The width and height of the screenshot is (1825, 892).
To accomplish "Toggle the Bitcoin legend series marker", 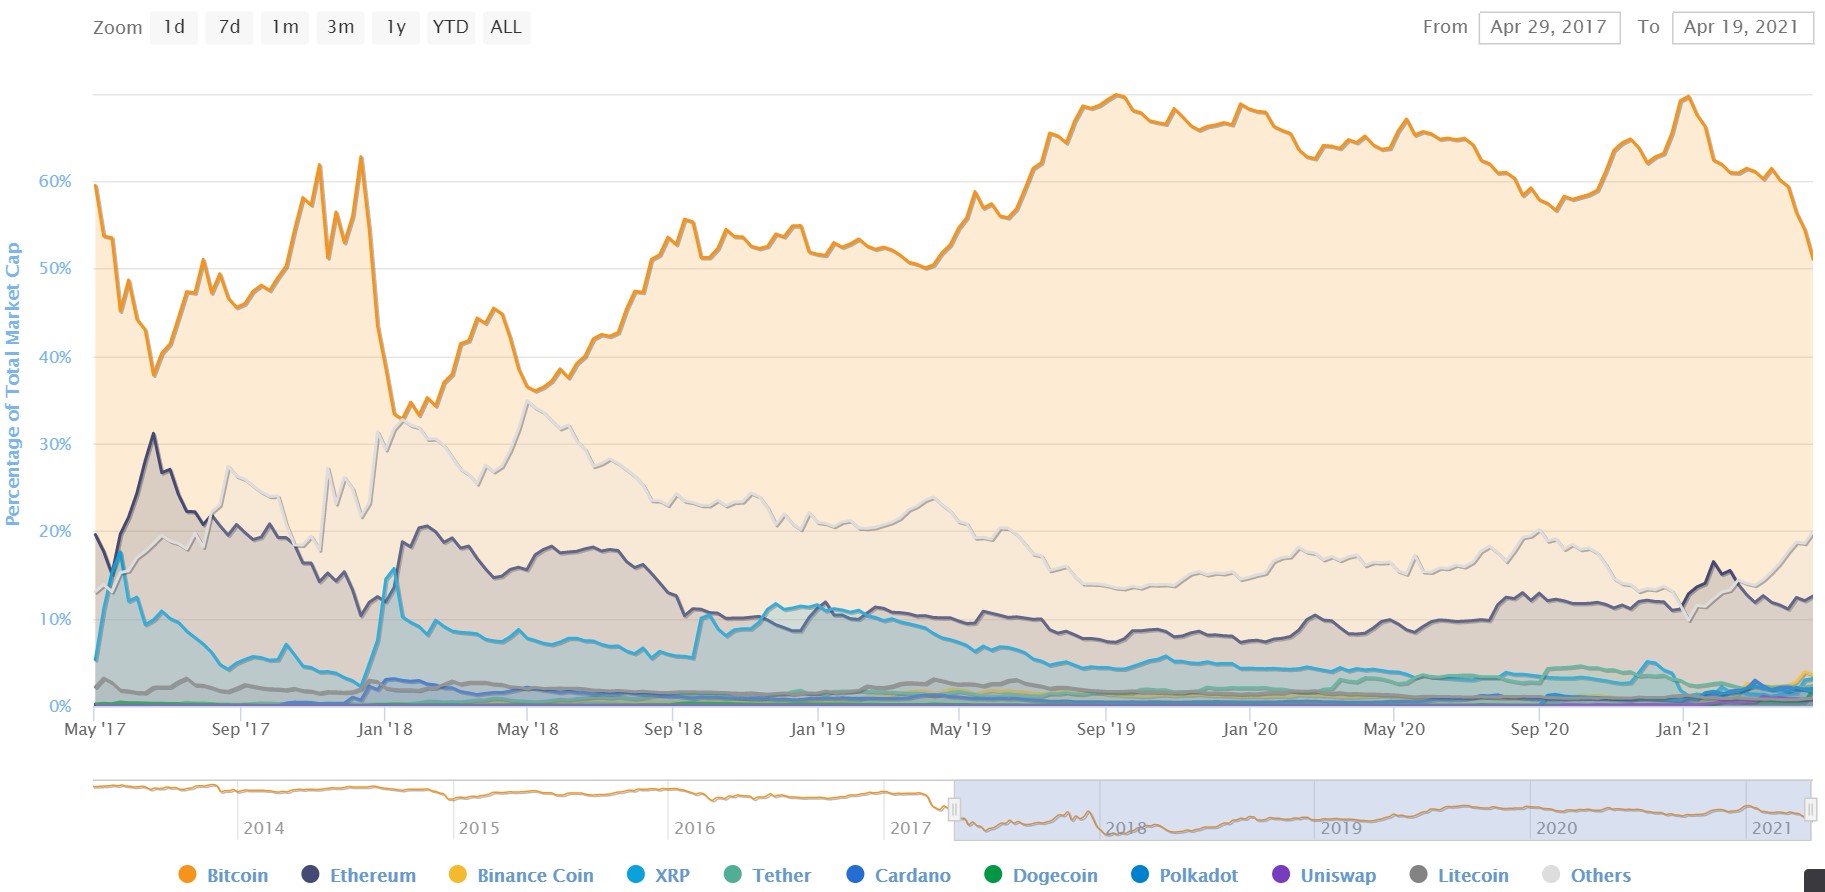I will 186,875.
